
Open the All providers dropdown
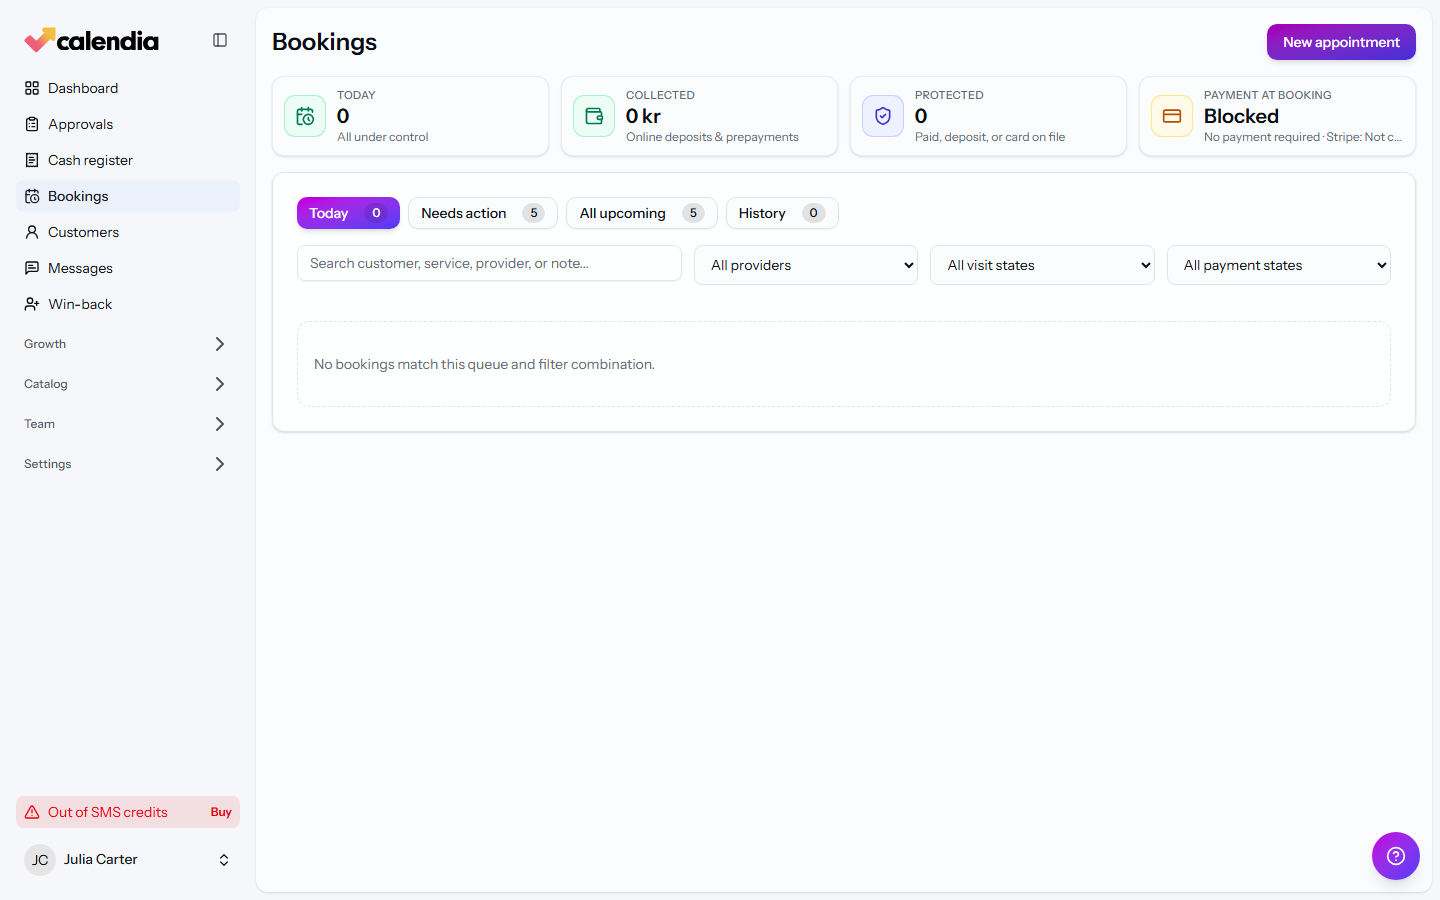click(806, 265)
